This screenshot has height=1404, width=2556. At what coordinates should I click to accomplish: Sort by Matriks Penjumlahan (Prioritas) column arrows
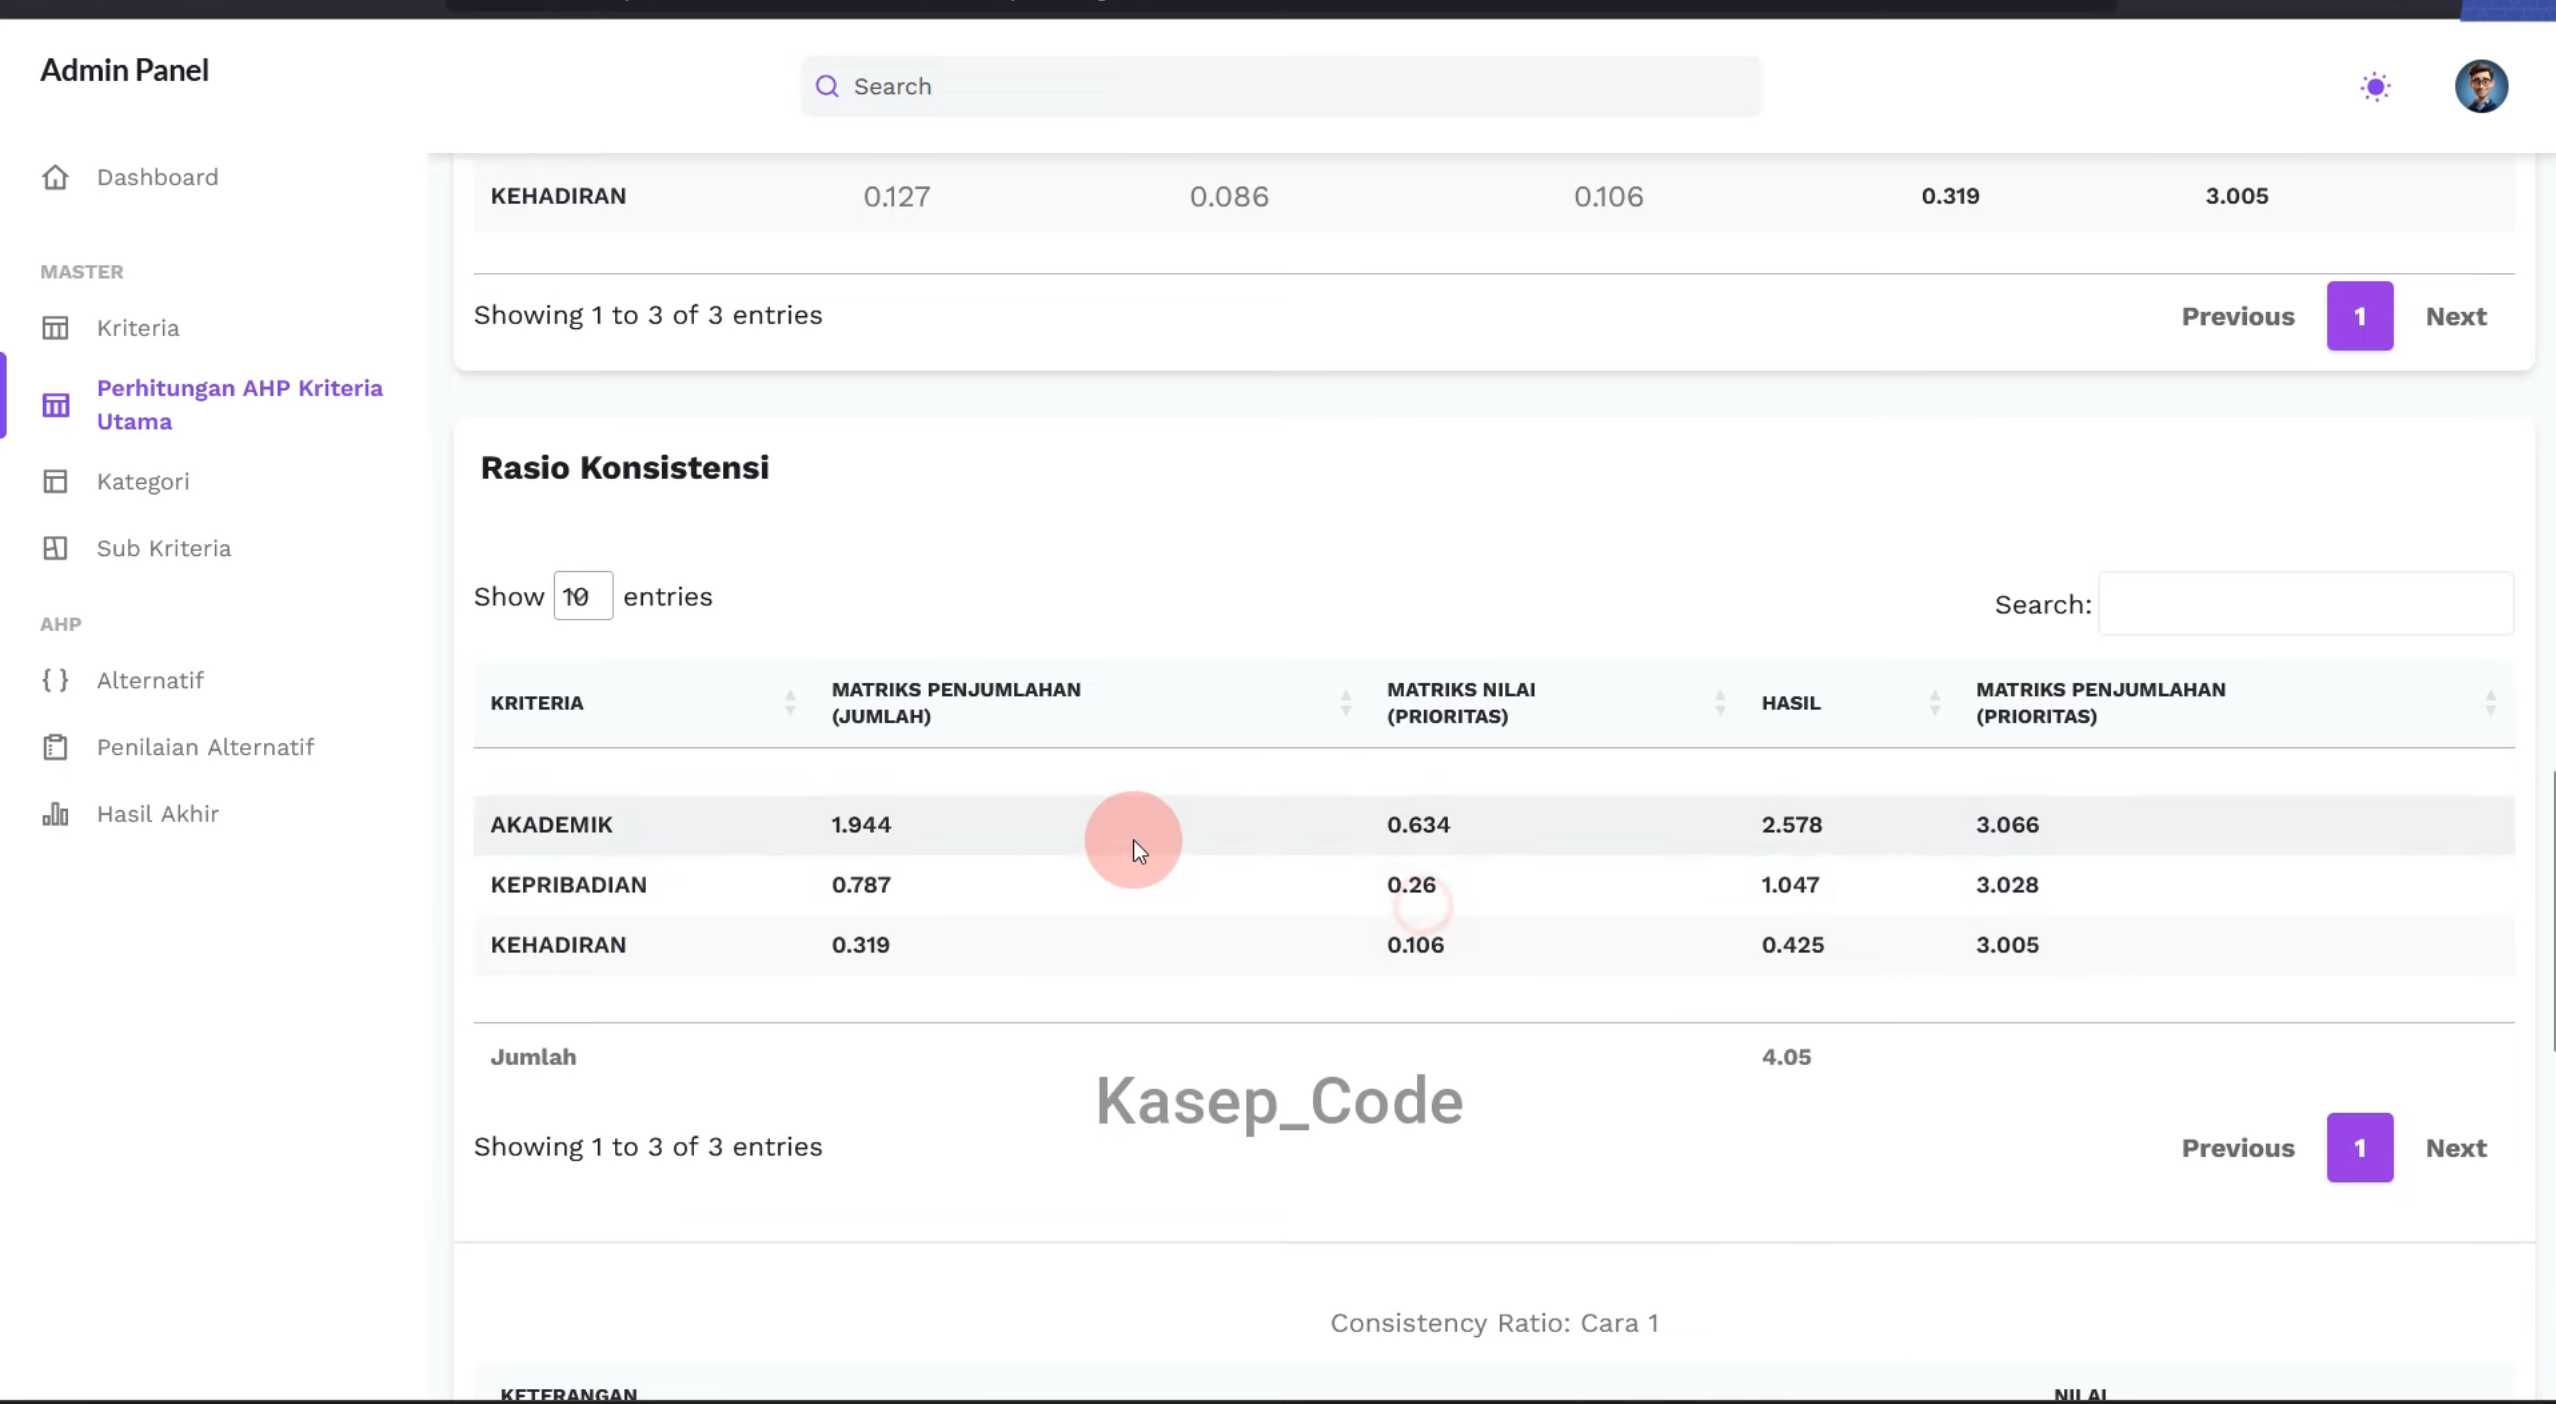point(2491,703)
